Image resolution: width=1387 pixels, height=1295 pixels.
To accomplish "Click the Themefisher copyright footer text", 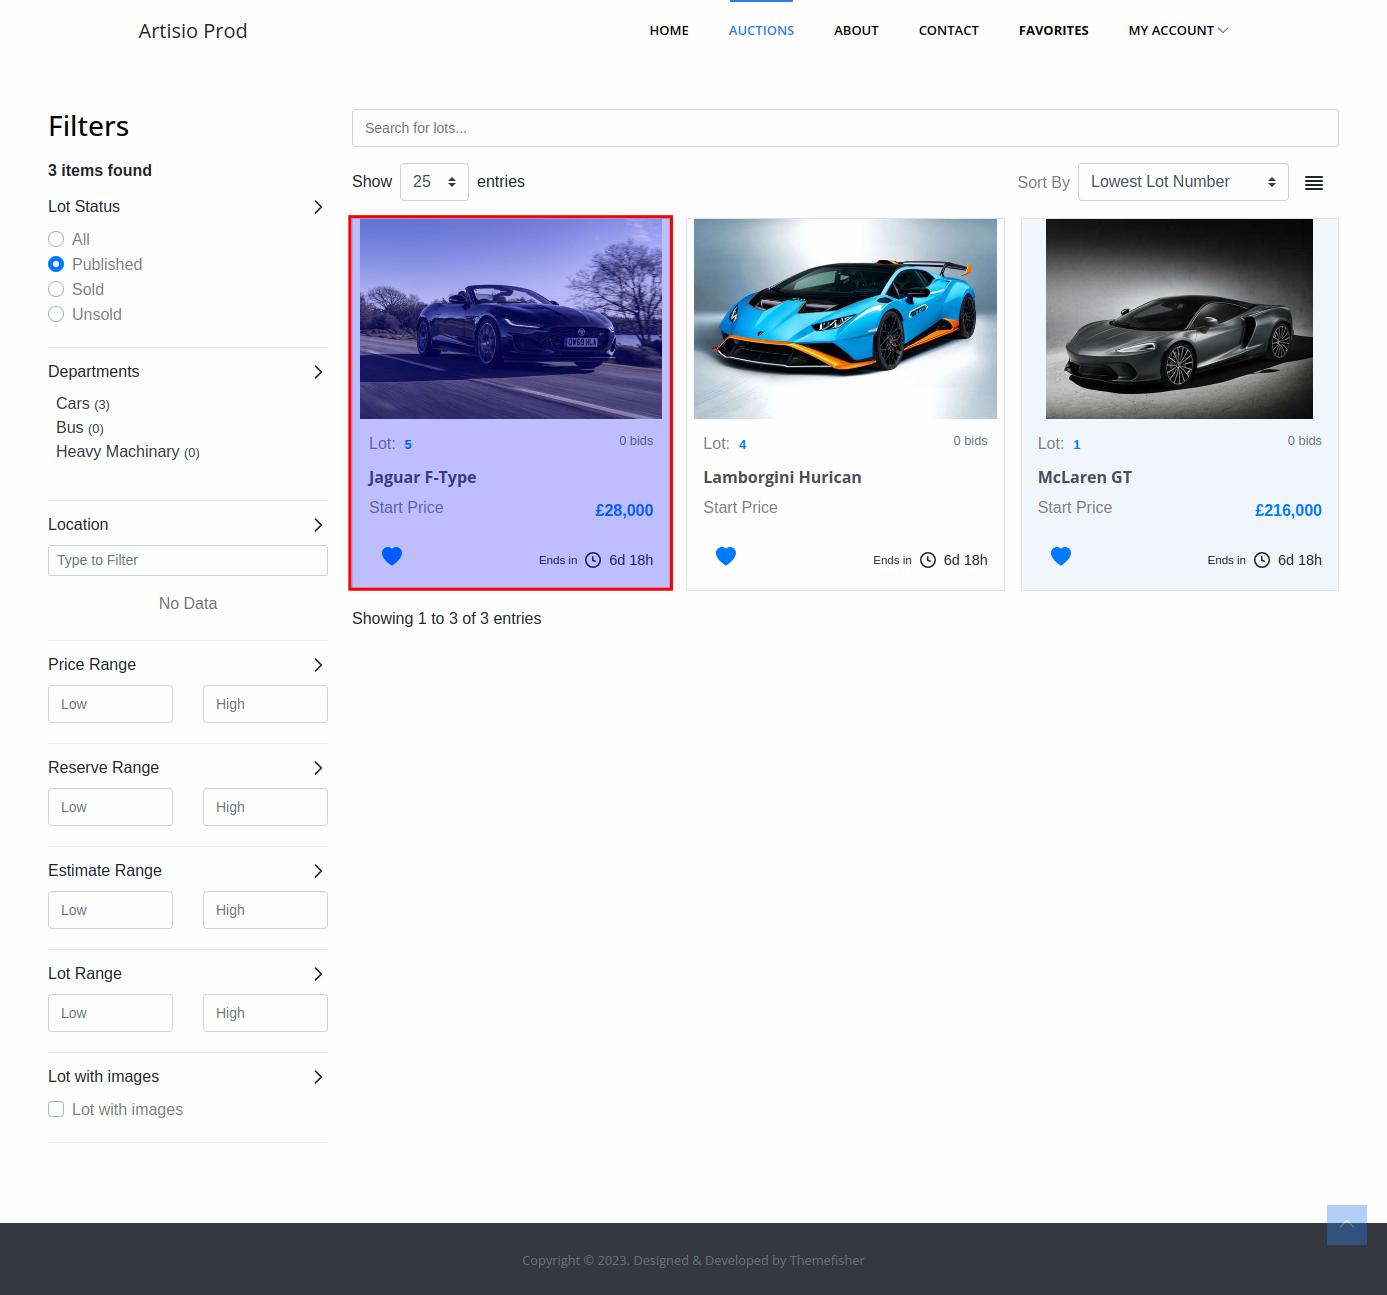I will [x=693, y=1260].
